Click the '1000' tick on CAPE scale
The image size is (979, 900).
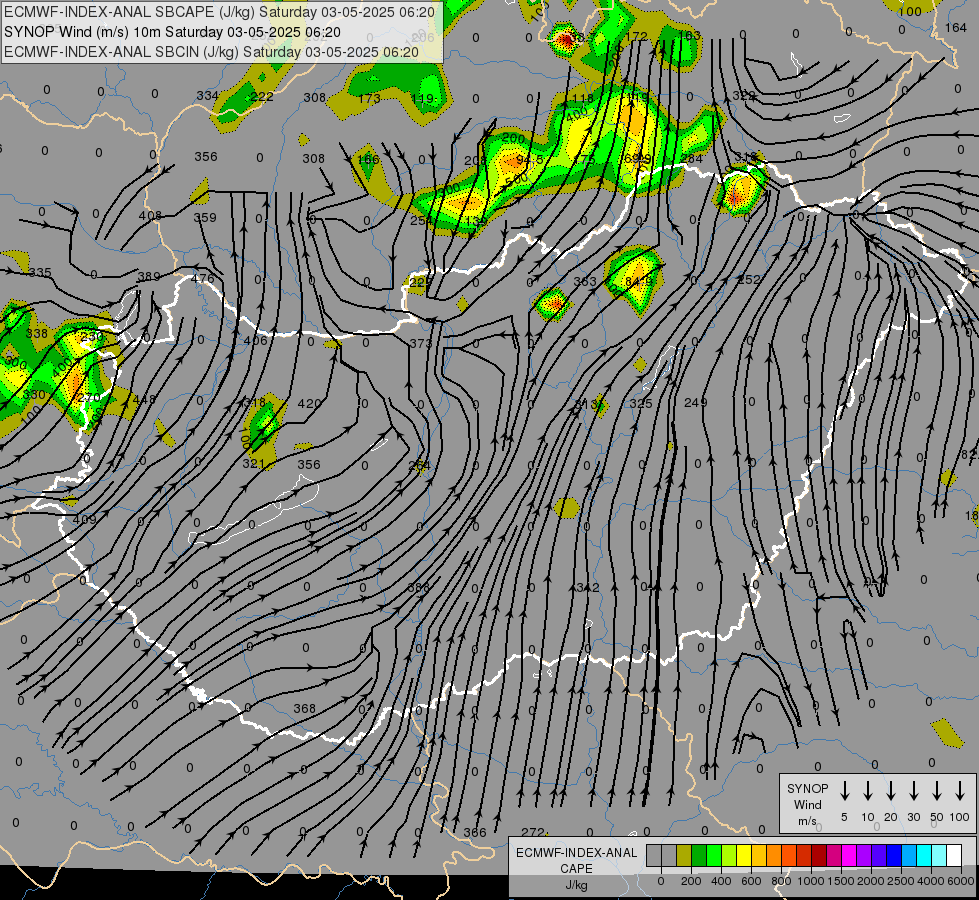point(811,881)
